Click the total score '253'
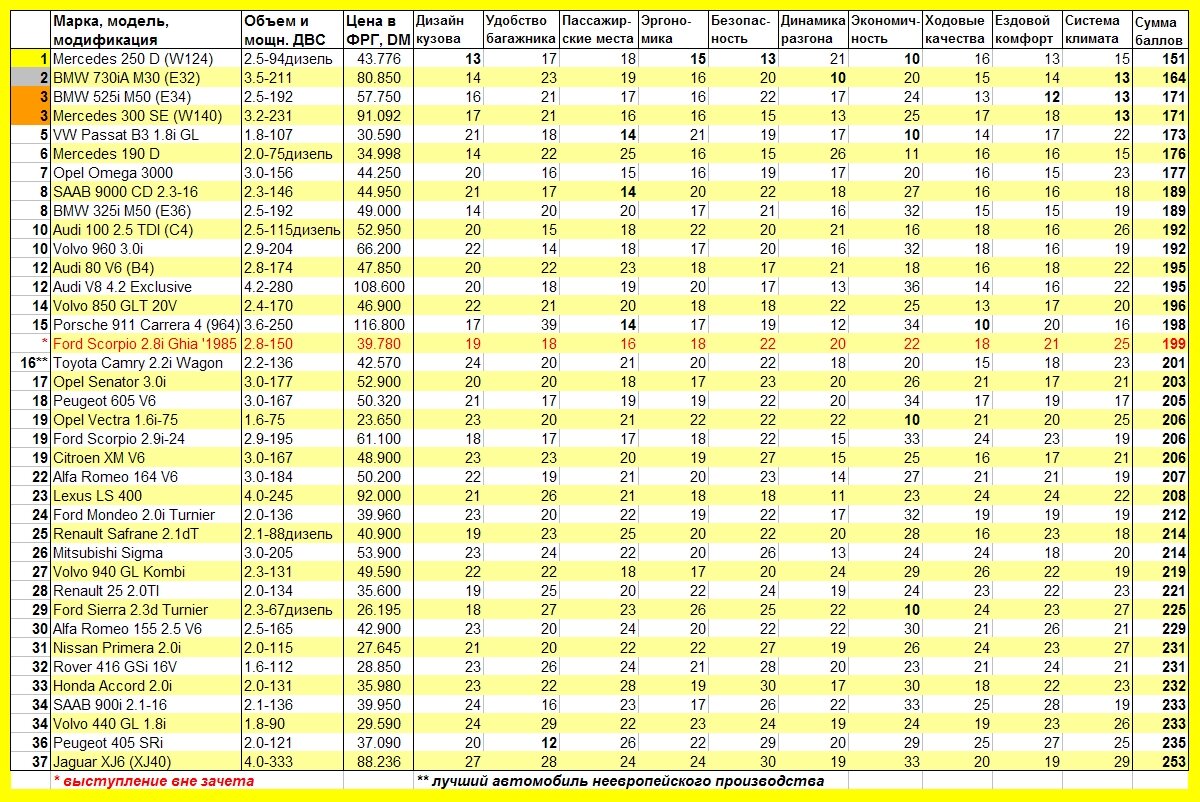1200x802 pixels. coord(1161,762)
